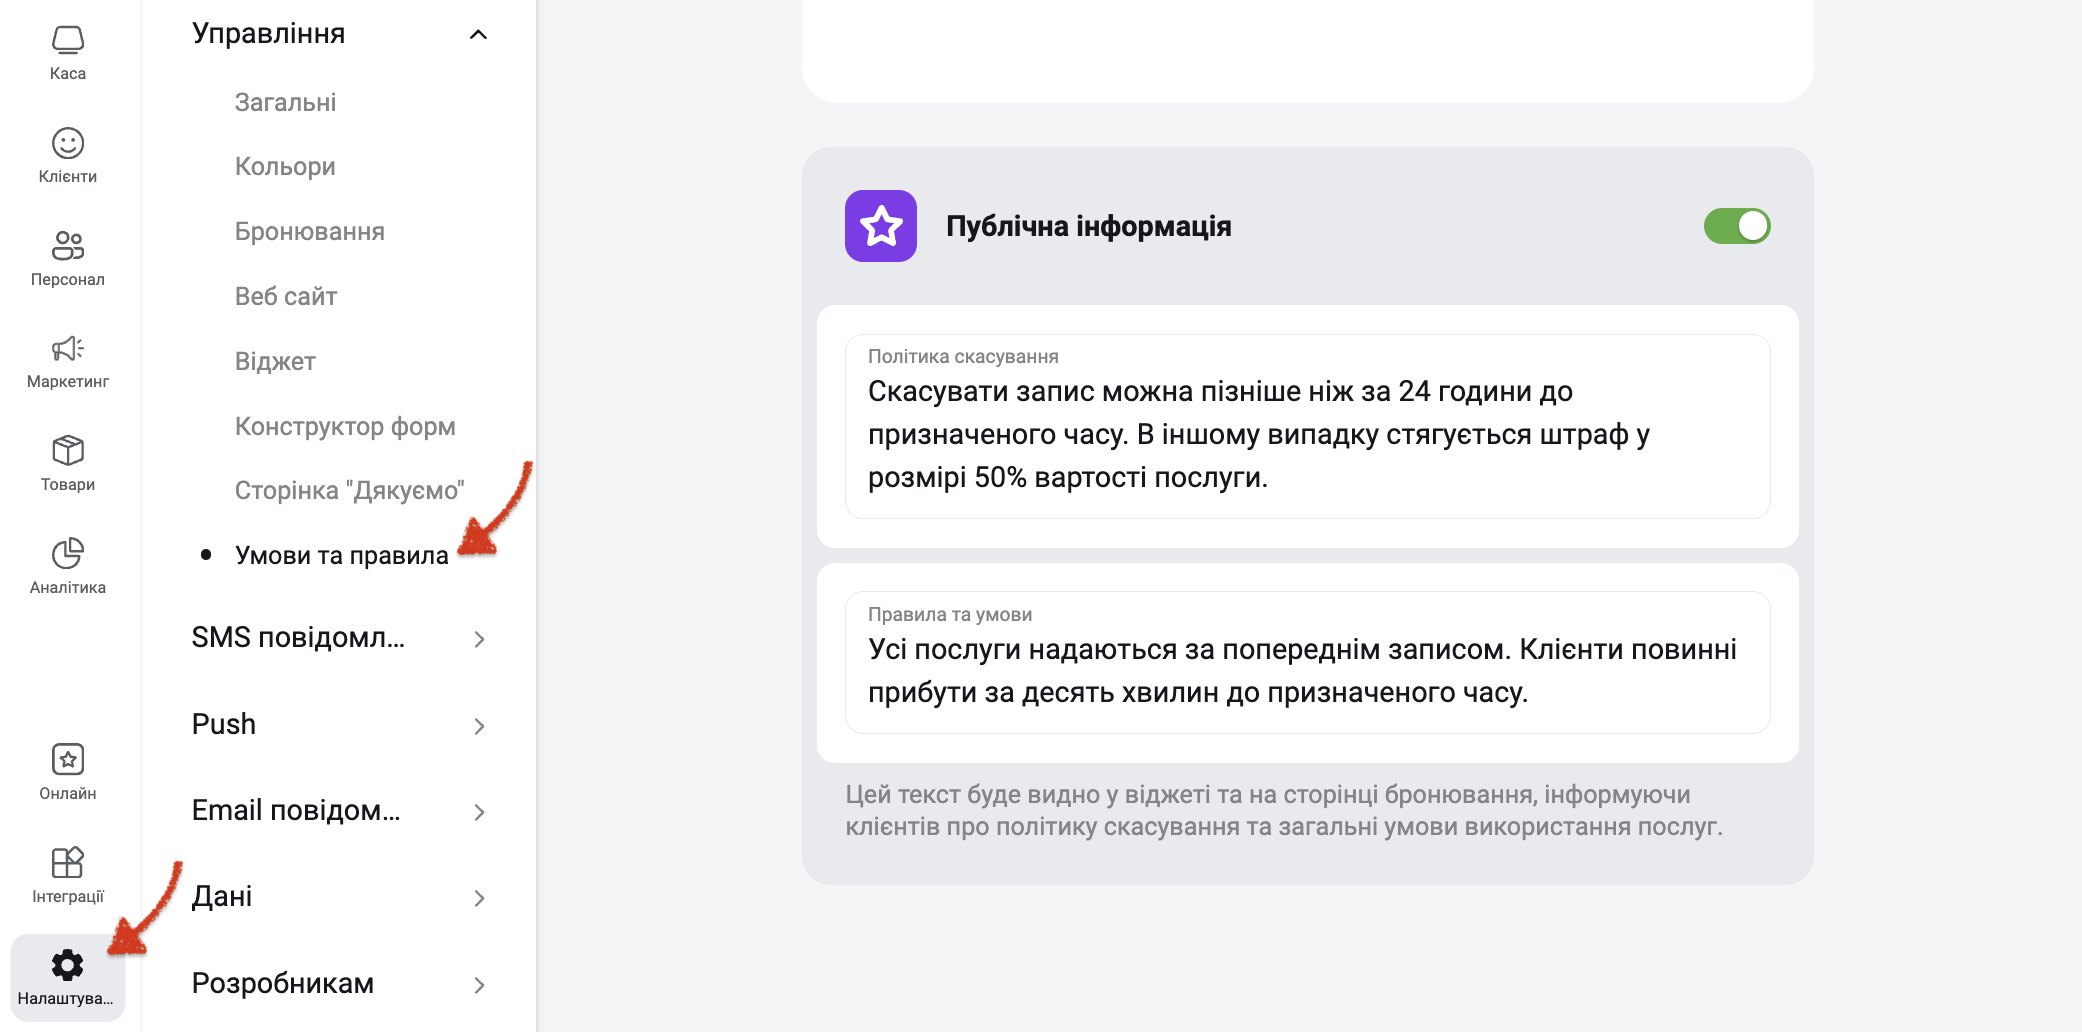Click the Правила та умови field label
2082x1032 pixels.
tap(950, 615)
